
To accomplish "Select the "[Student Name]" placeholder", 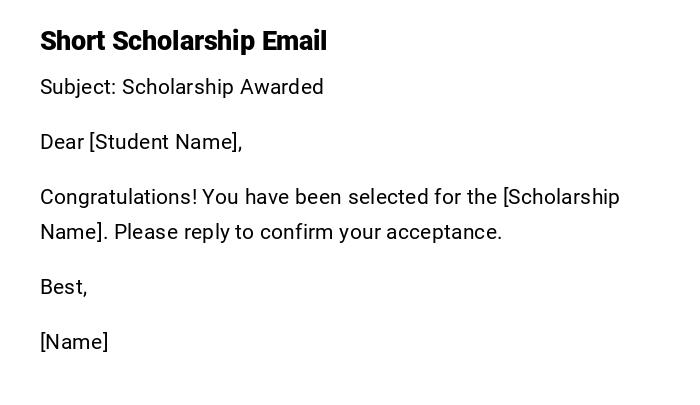I will [165, 142].
